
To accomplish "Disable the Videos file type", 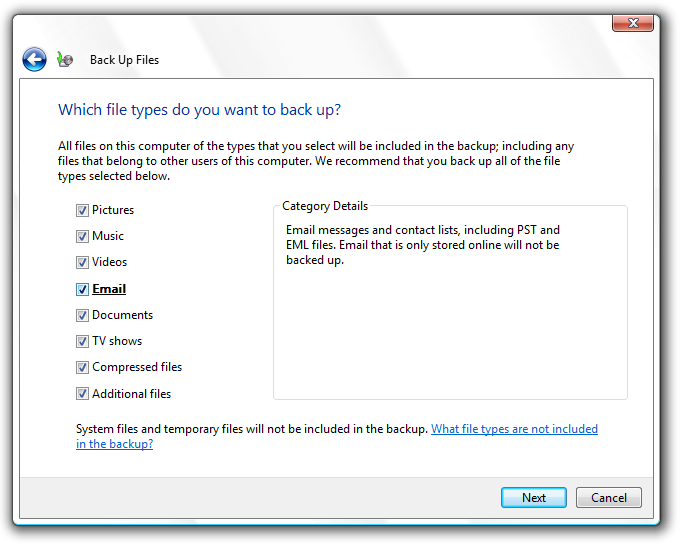I will pos(82,263).
